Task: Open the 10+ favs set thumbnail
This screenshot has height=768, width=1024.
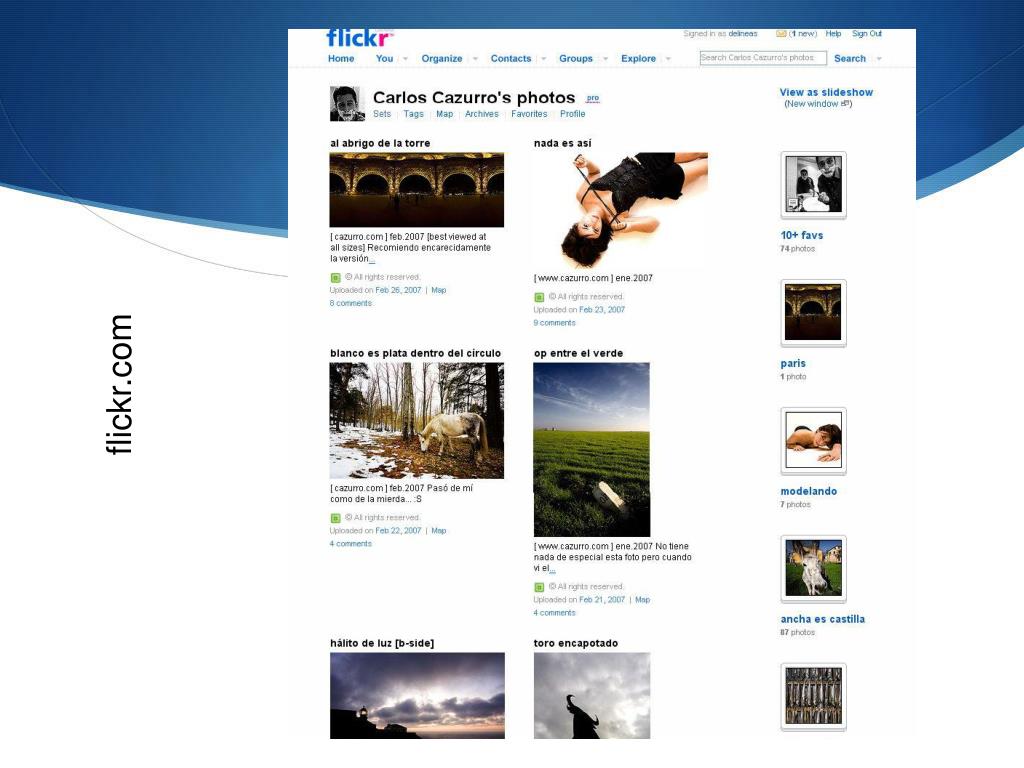Action: tap(814, 185)
